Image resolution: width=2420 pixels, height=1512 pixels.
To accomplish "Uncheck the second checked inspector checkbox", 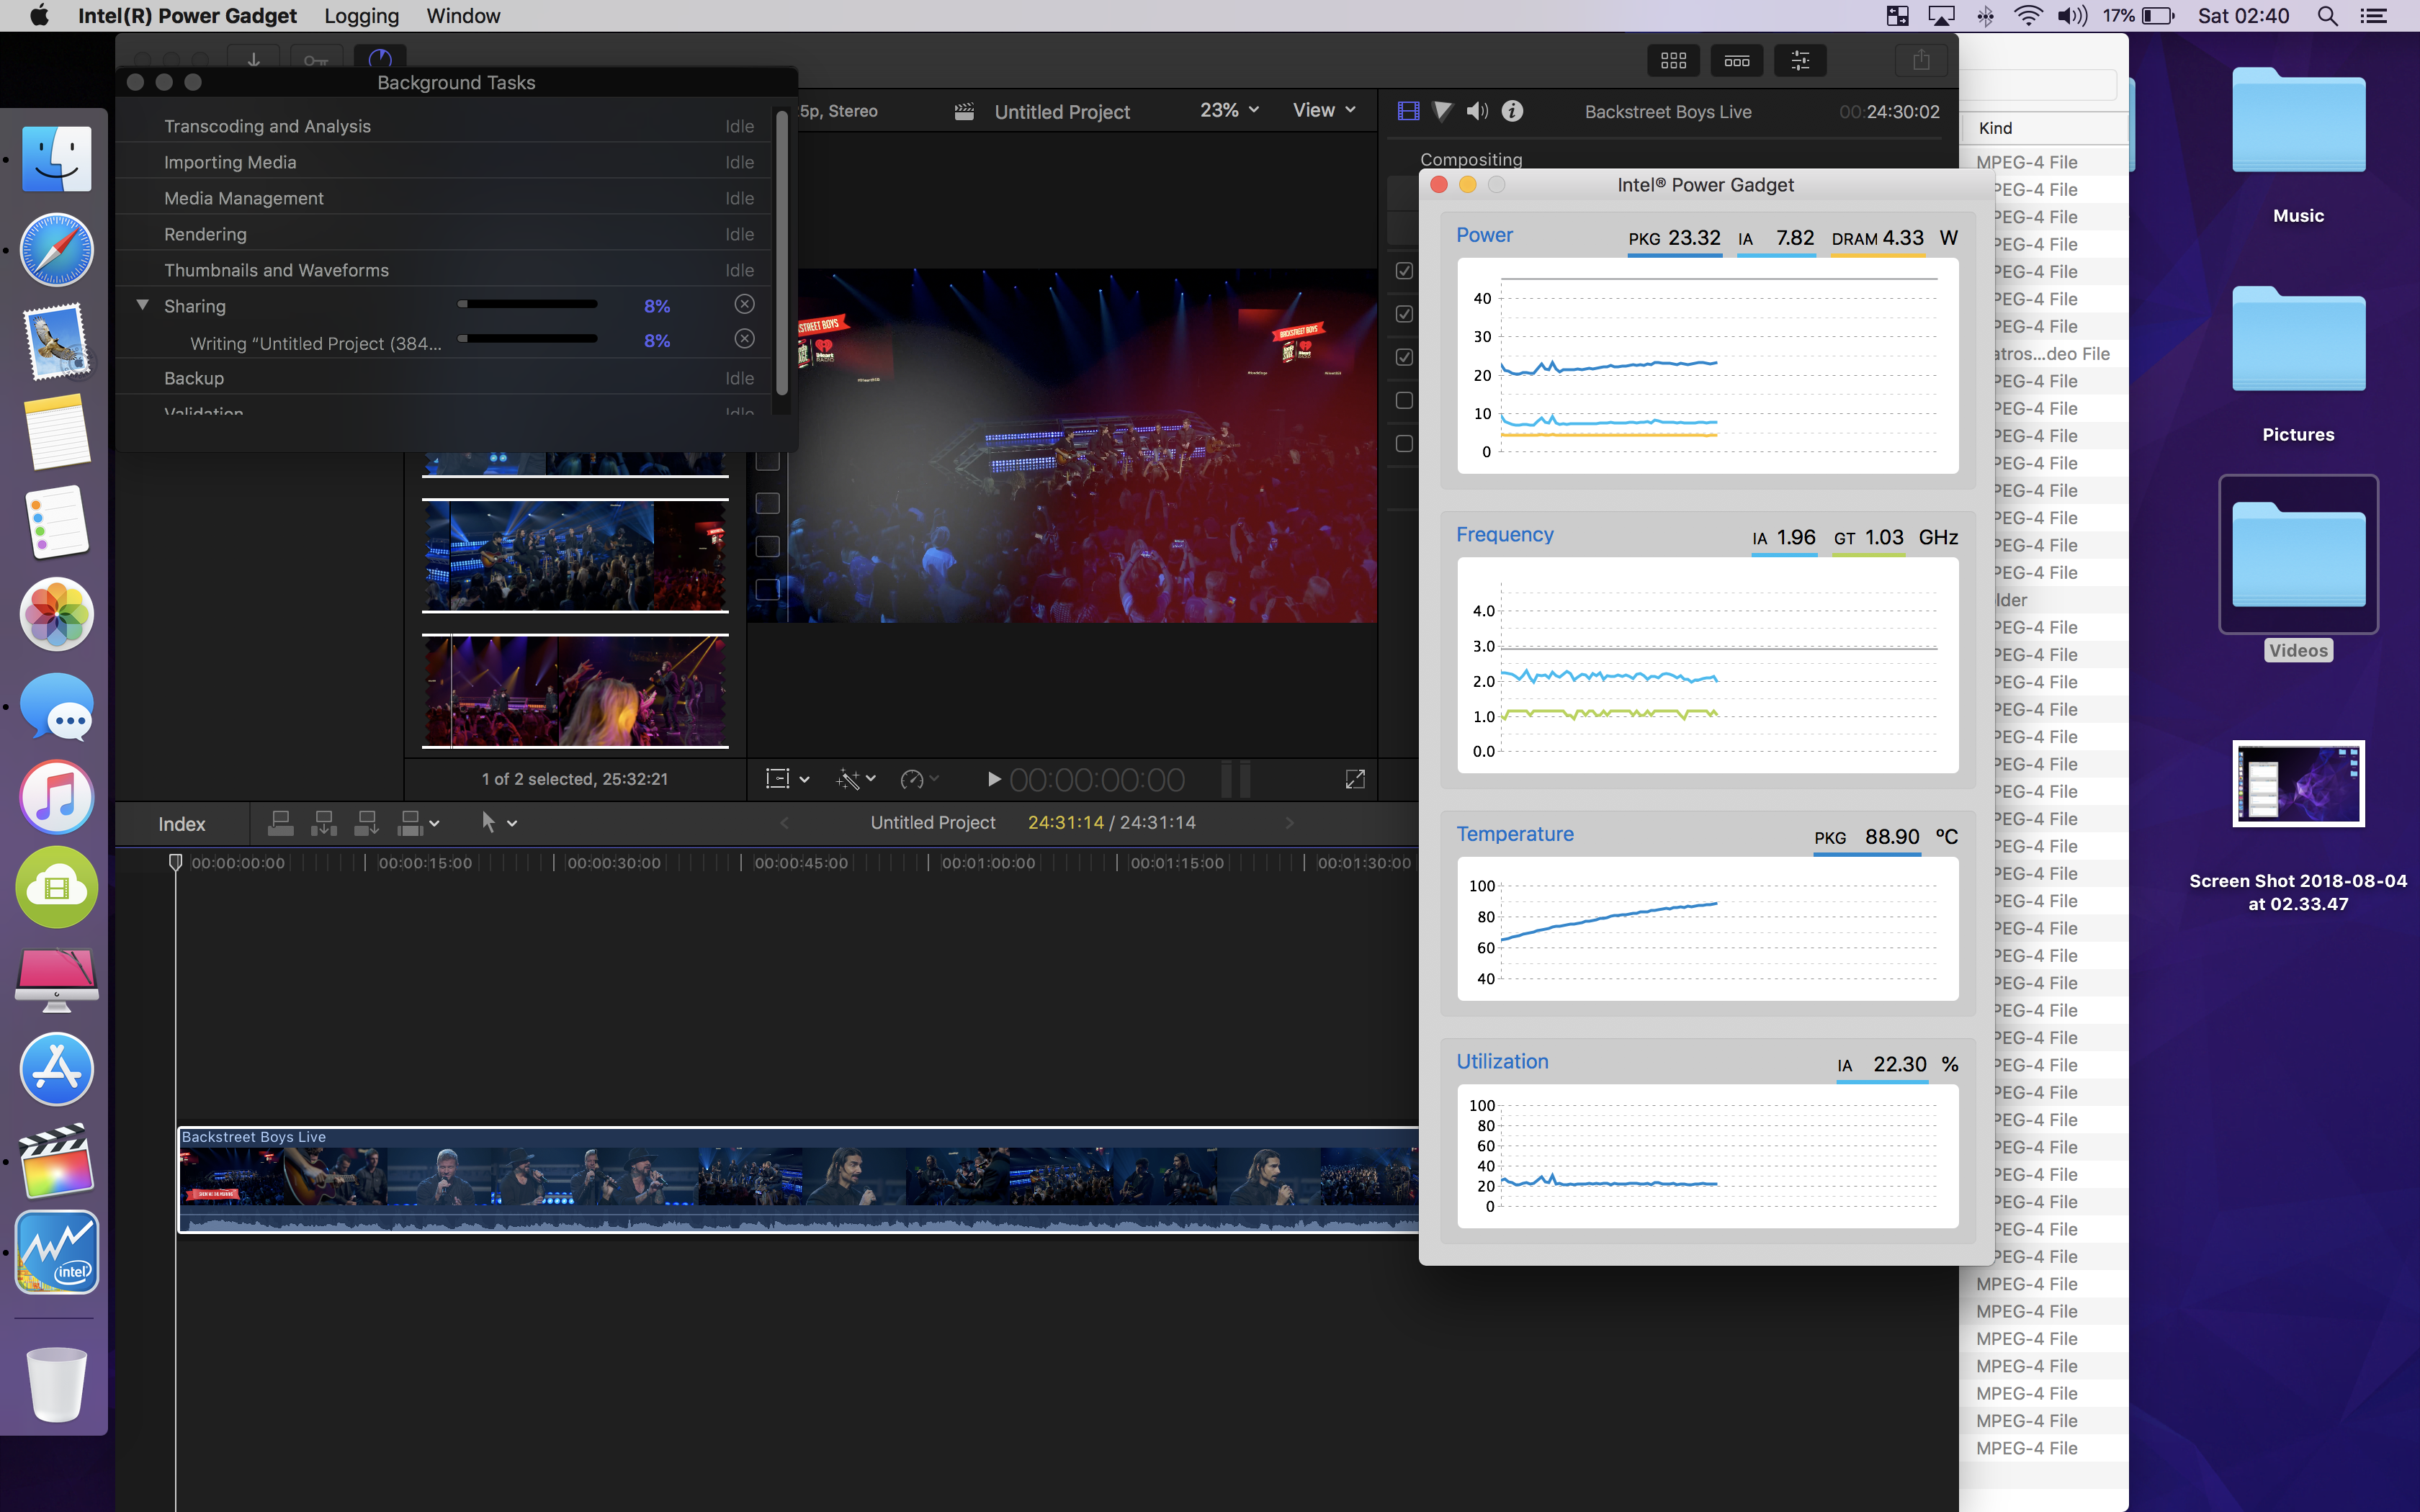I will click(1404, 314).
